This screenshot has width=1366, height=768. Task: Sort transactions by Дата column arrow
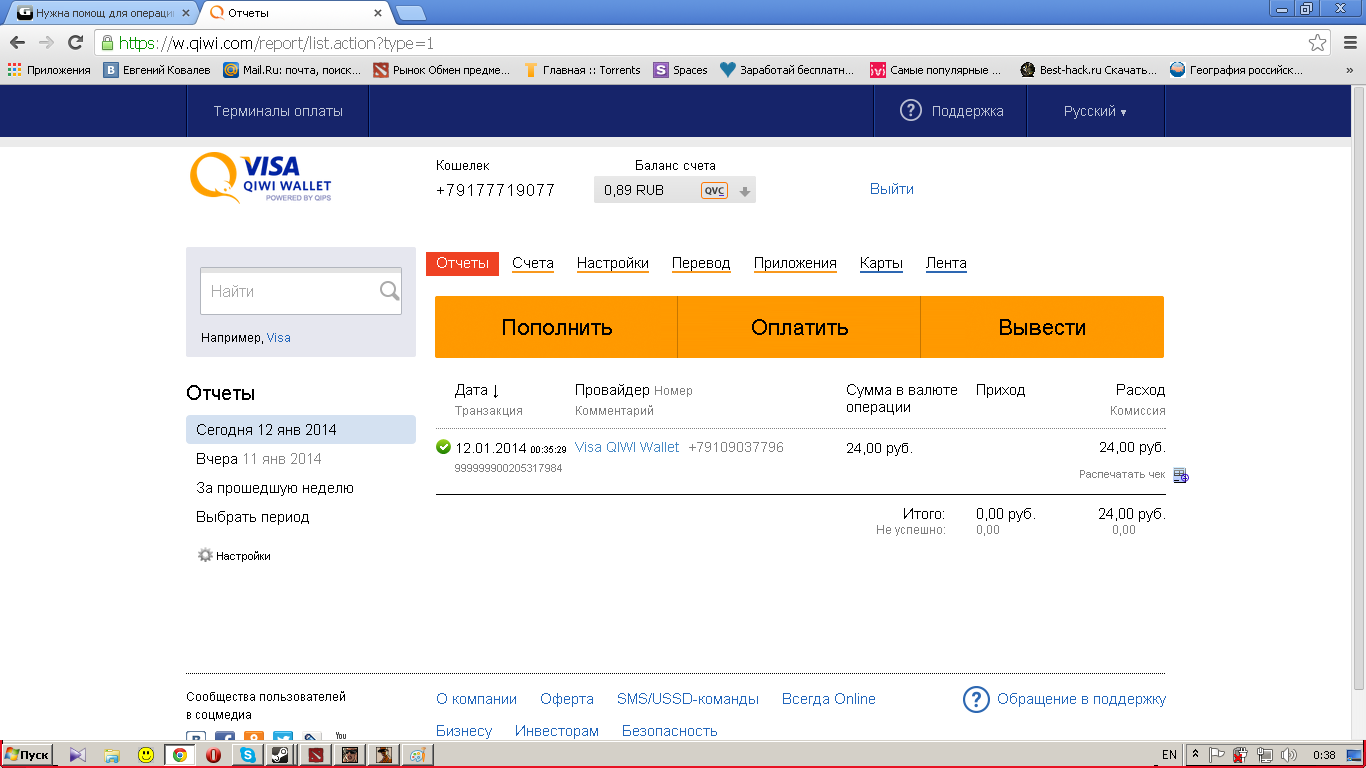pyautogui.click(x=495, y=391)
